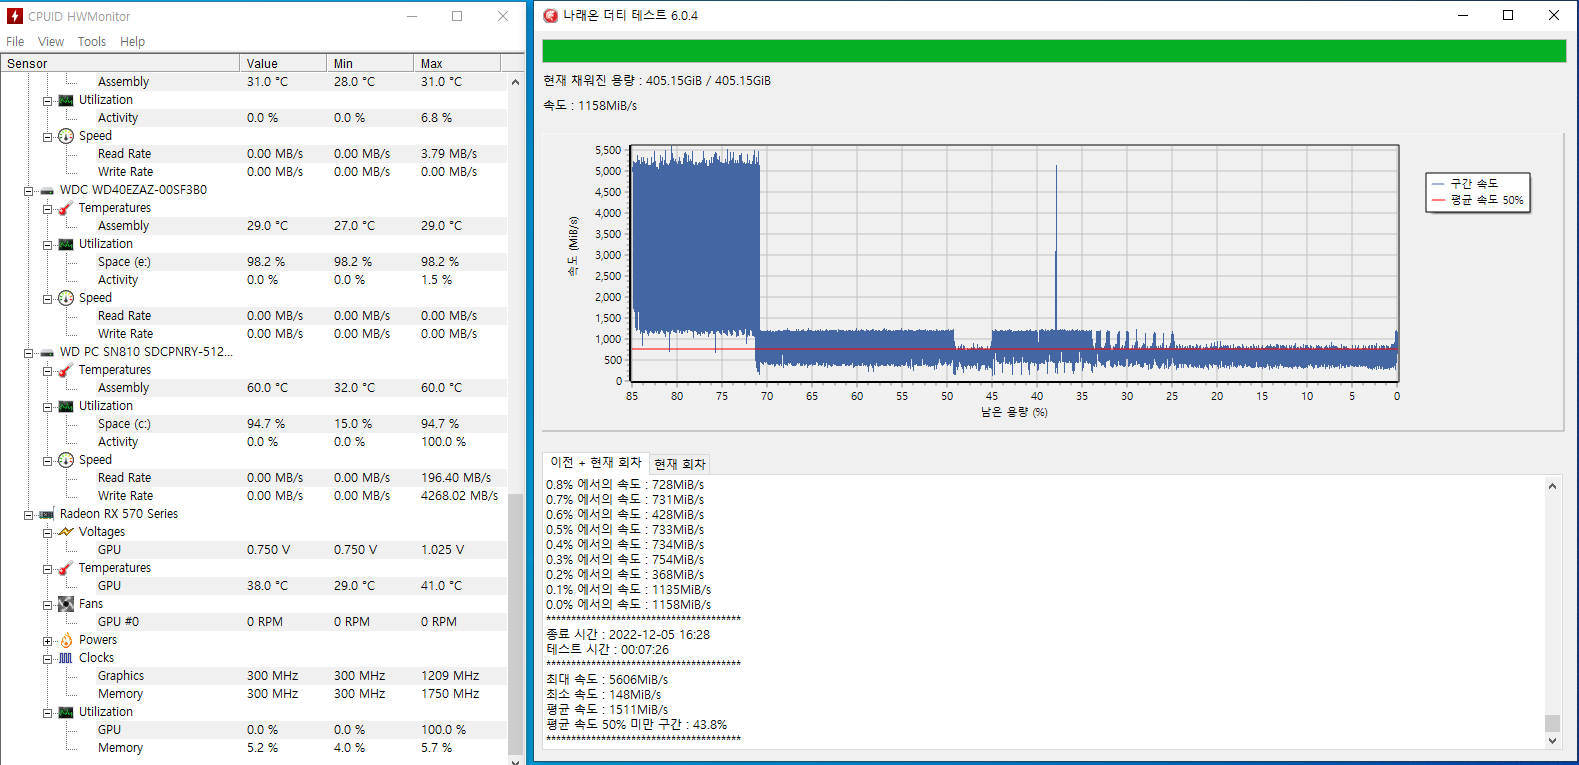Click the Min column header
This screenshot has width=1579, height=765.
point(370,63)
